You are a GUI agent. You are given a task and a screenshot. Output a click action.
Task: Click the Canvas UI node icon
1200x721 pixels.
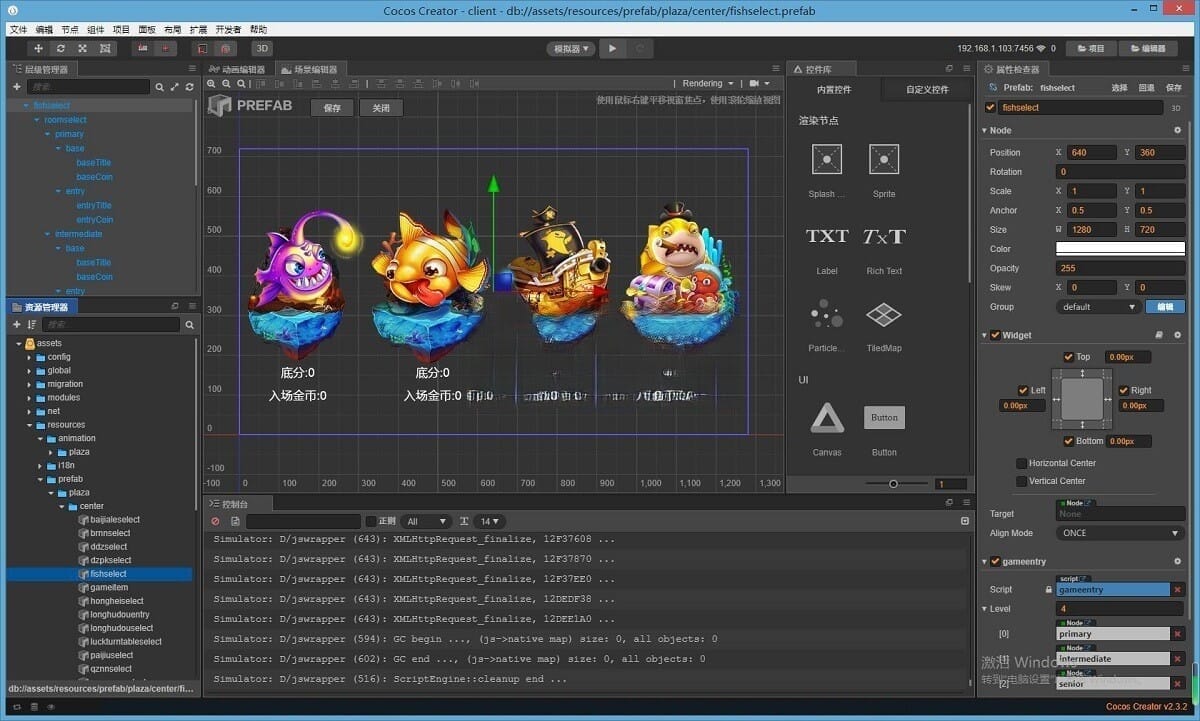(x=827, y=417)
